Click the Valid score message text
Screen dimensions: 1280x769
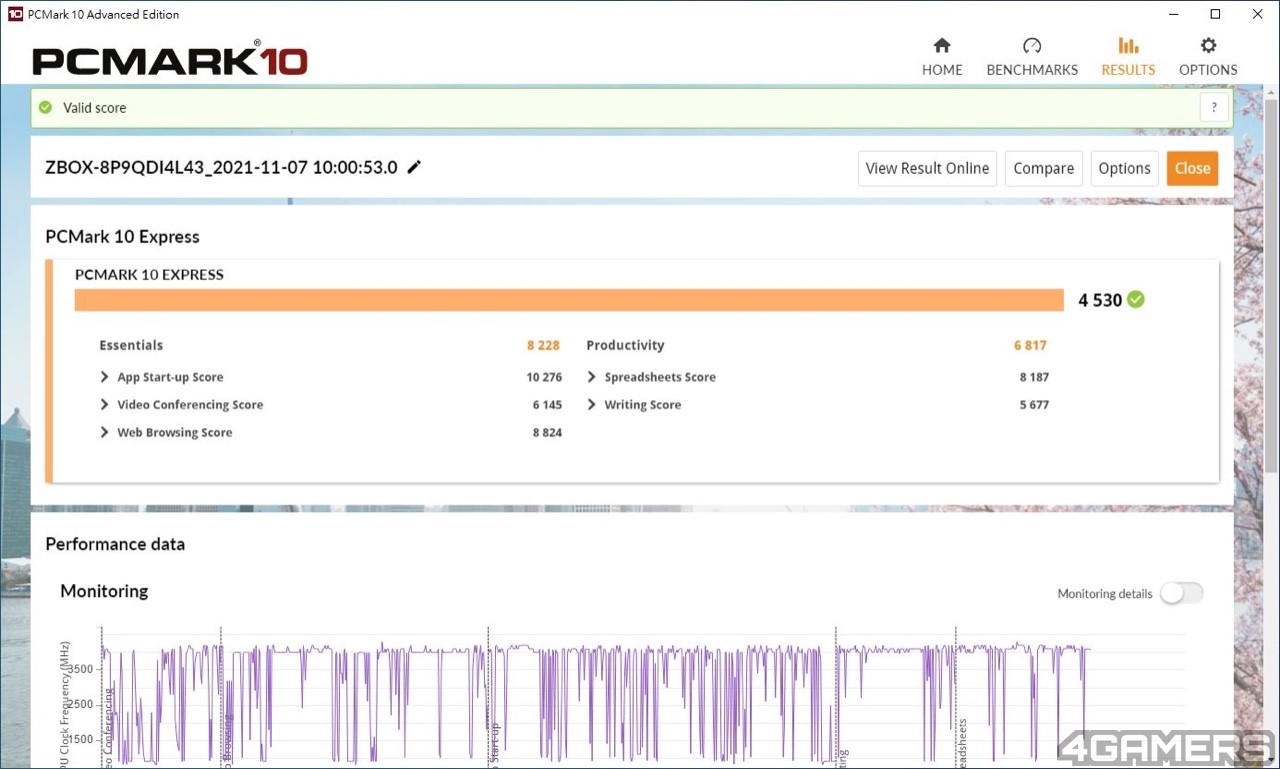pos(95,108)
